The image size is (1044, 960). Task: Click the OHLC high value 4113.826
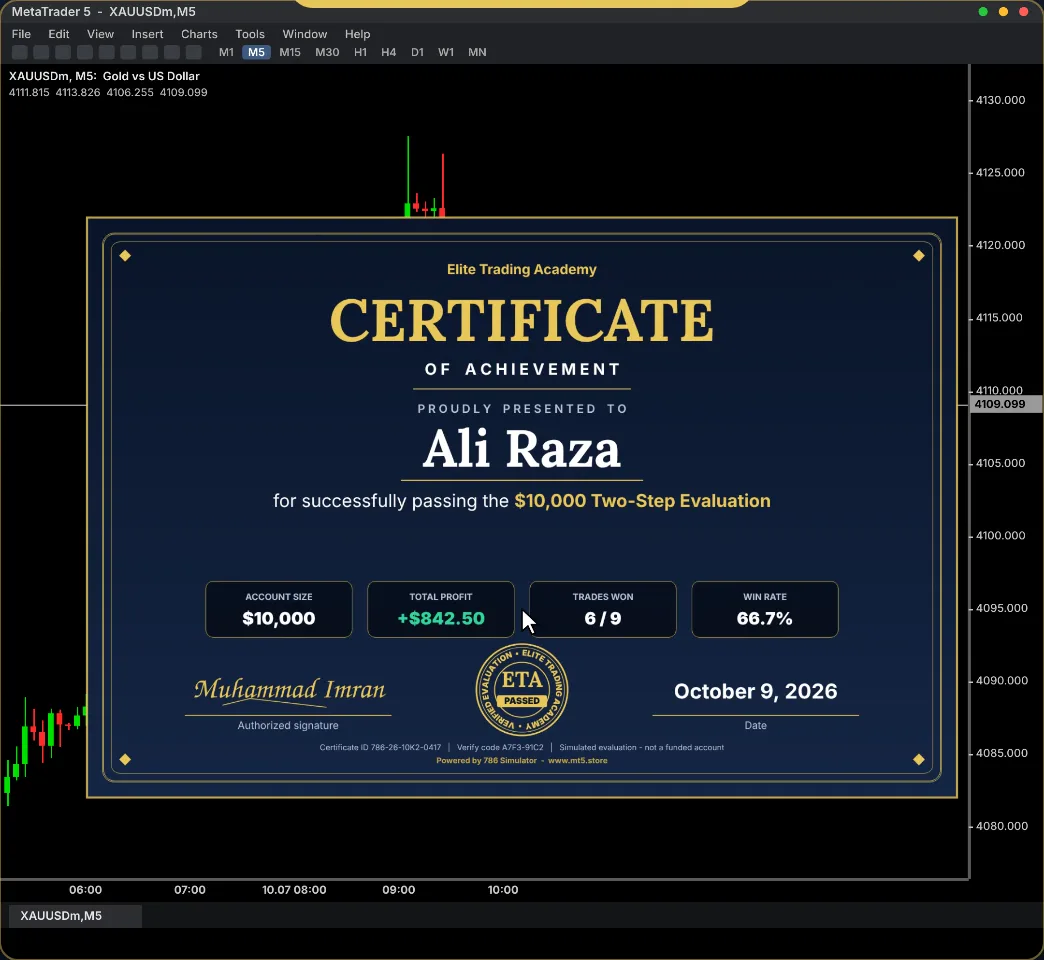coord(78,93)
